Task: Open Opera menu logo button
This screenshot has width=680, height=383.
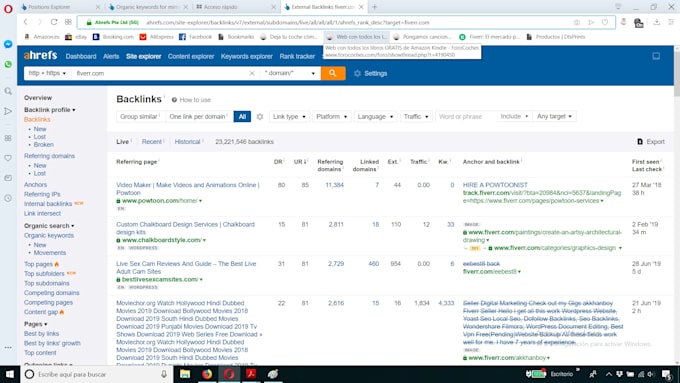Action: pyautogui.click(x=8, y=8)
